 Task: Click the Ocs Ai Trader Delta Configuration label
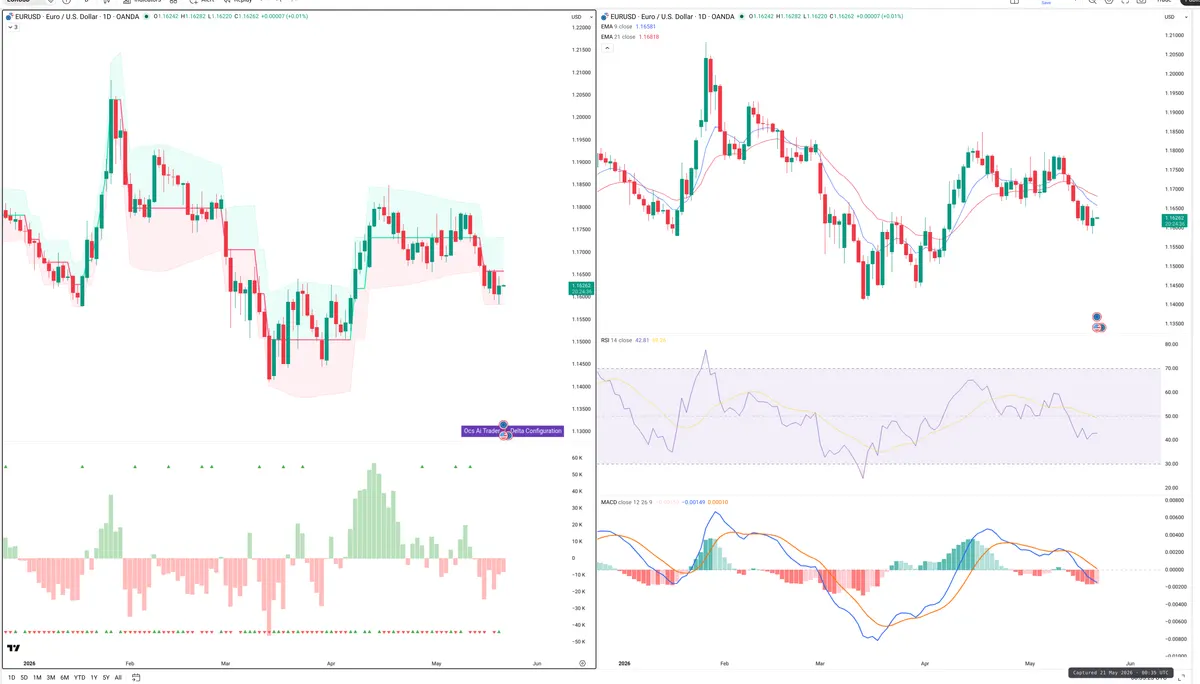click(x=513, y=431)
